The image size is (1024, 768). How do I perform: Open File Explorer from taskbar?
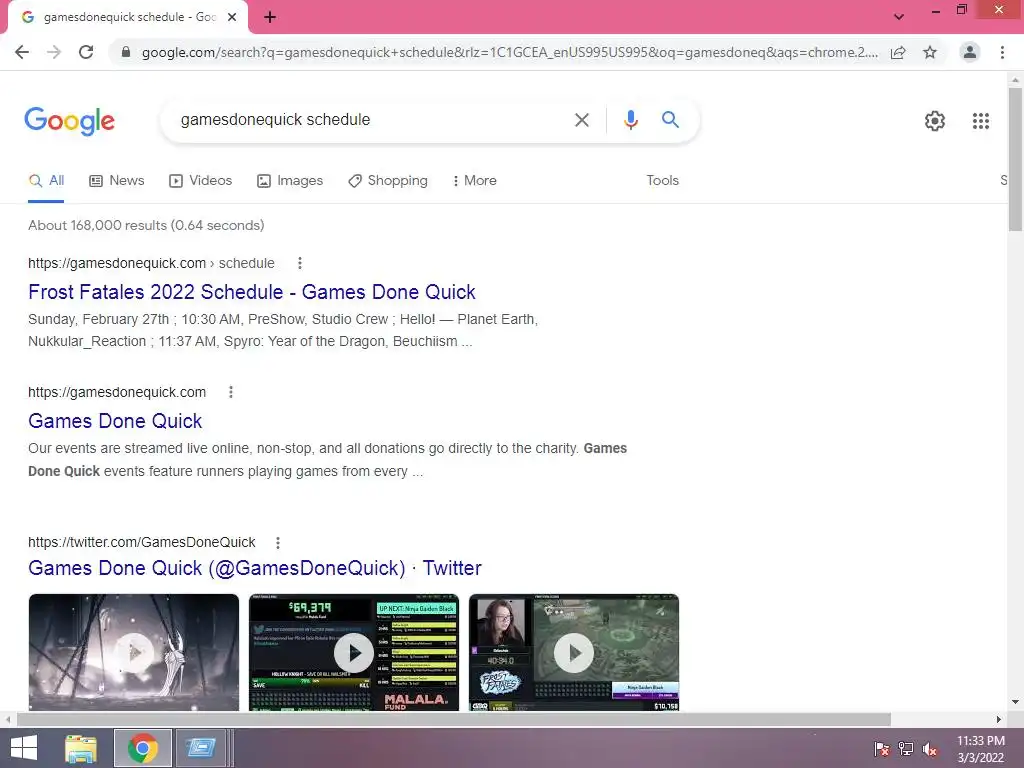81,748
